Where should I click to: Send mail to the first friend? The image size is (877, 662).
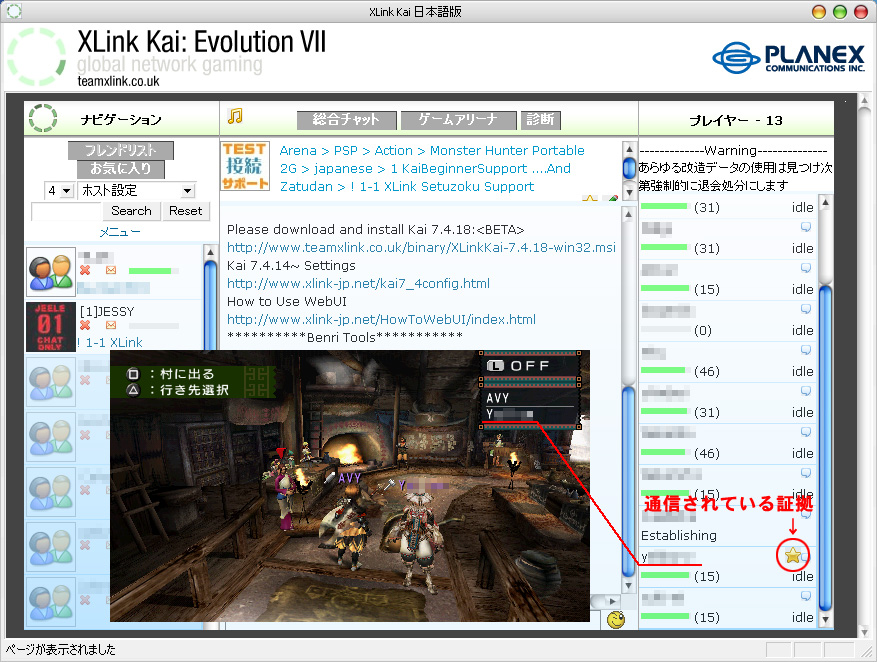point(111,271)
